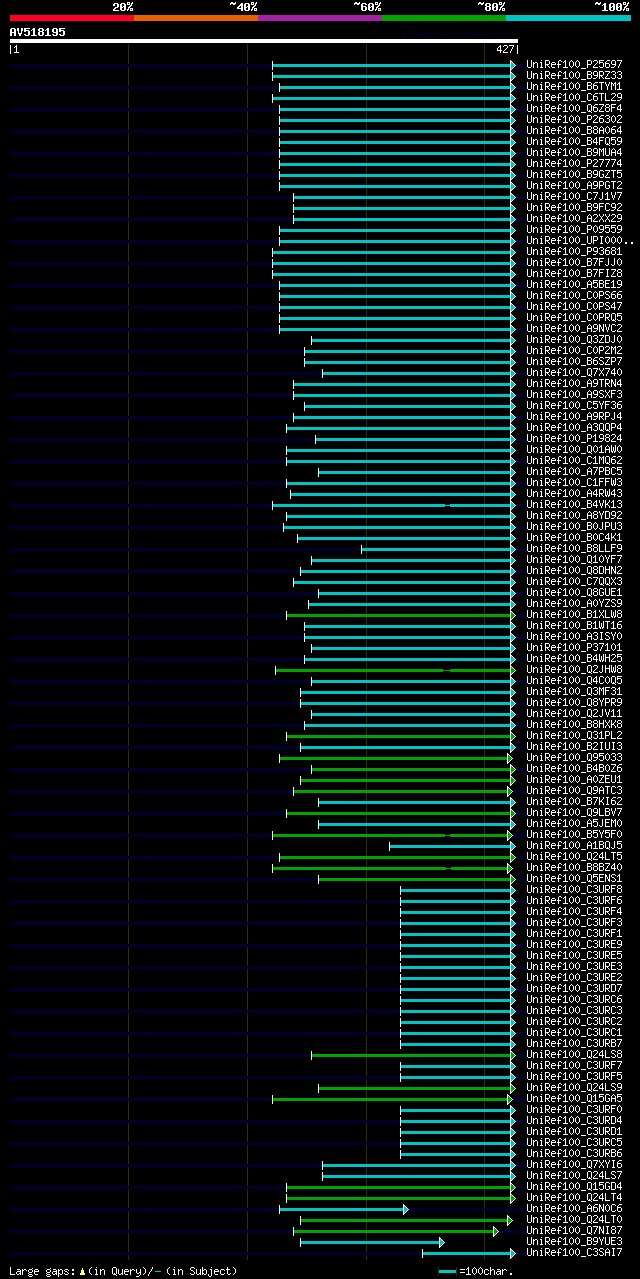The image size is (640, 1279).
Task: Select label UniRef100_C0PS66
Action: click(574, 295)
